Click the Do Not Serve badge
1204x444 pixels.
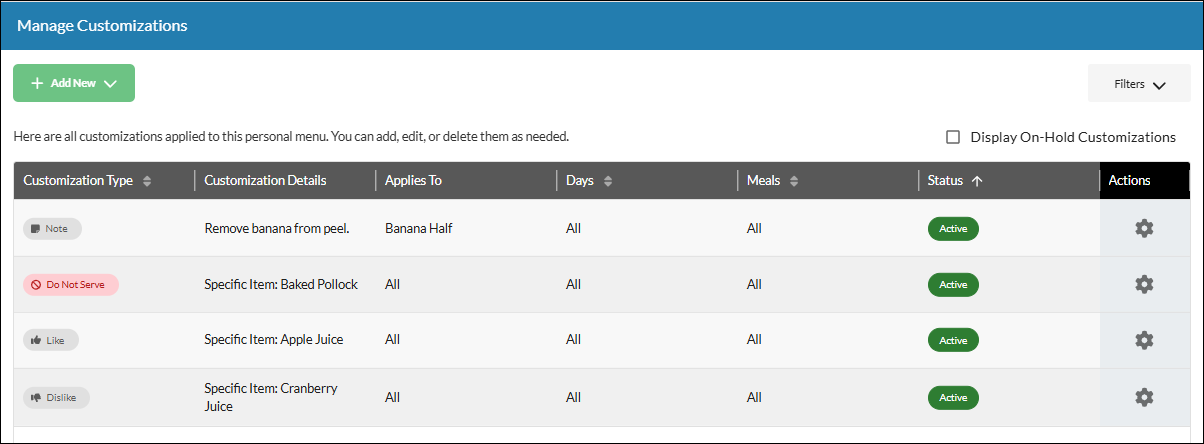(71, 284)
